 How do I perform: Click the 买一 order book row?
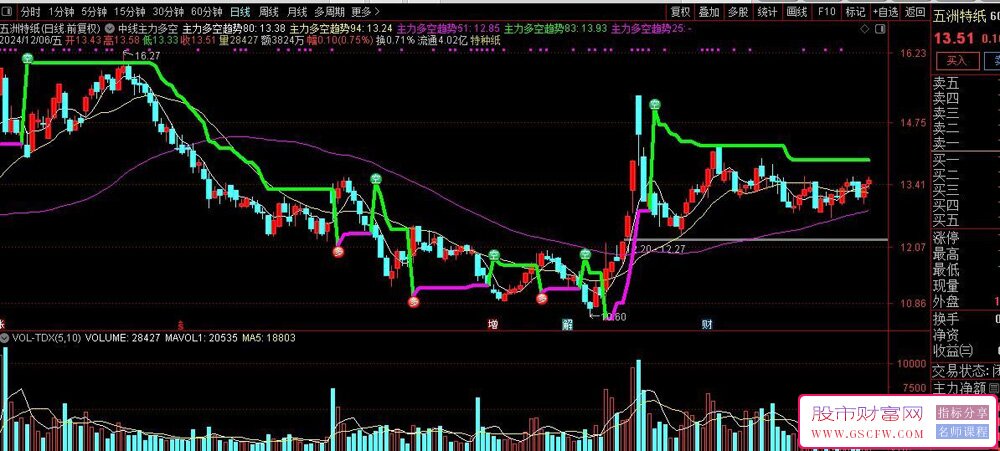[x=966, y=160]
